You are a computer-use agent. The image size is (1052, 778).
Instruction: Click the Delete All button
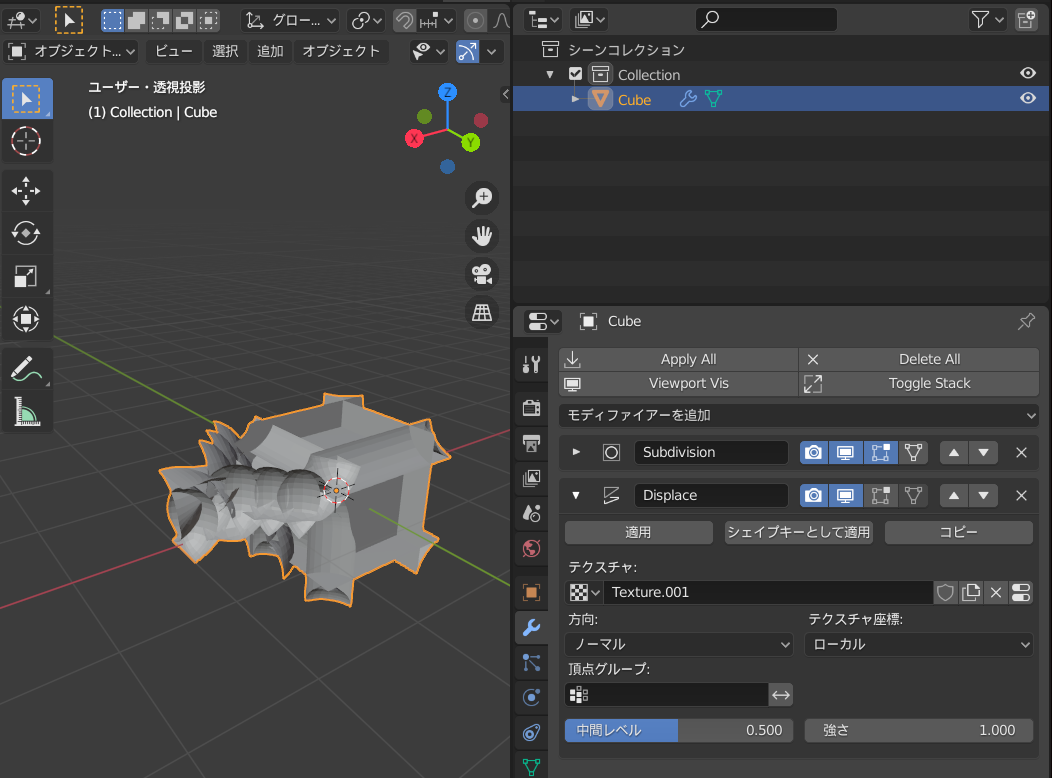[919, 359]
